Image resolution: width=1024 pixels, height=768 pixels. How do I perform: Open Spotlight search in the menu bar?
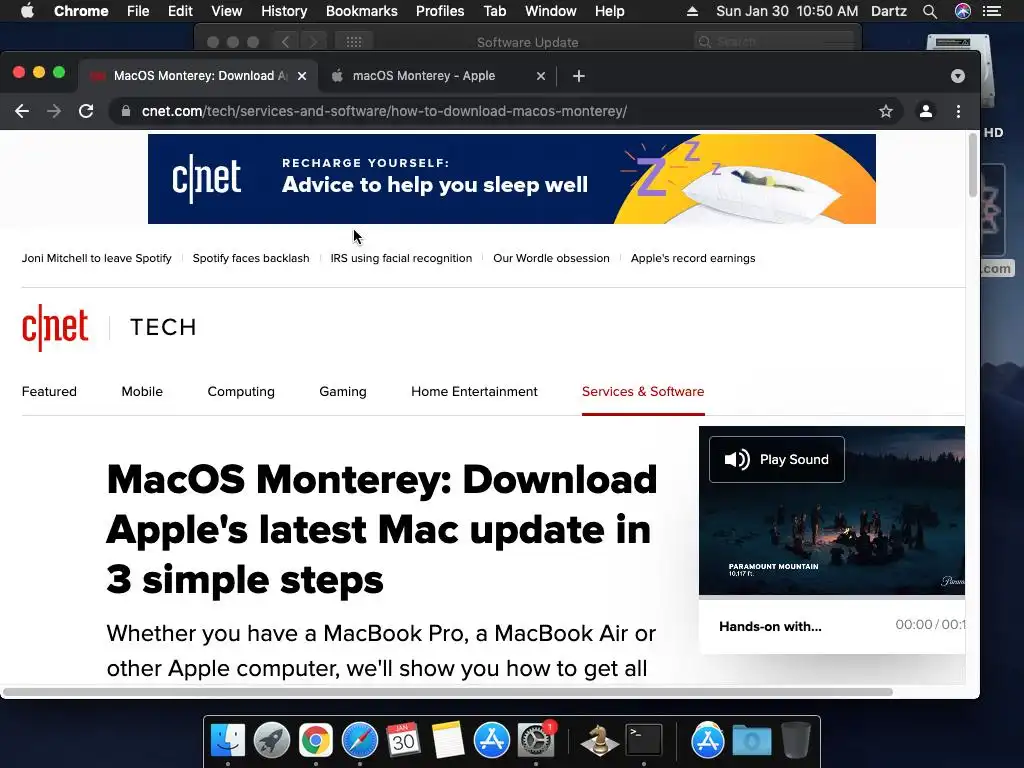pyautogui.click(x=930, y=11)
